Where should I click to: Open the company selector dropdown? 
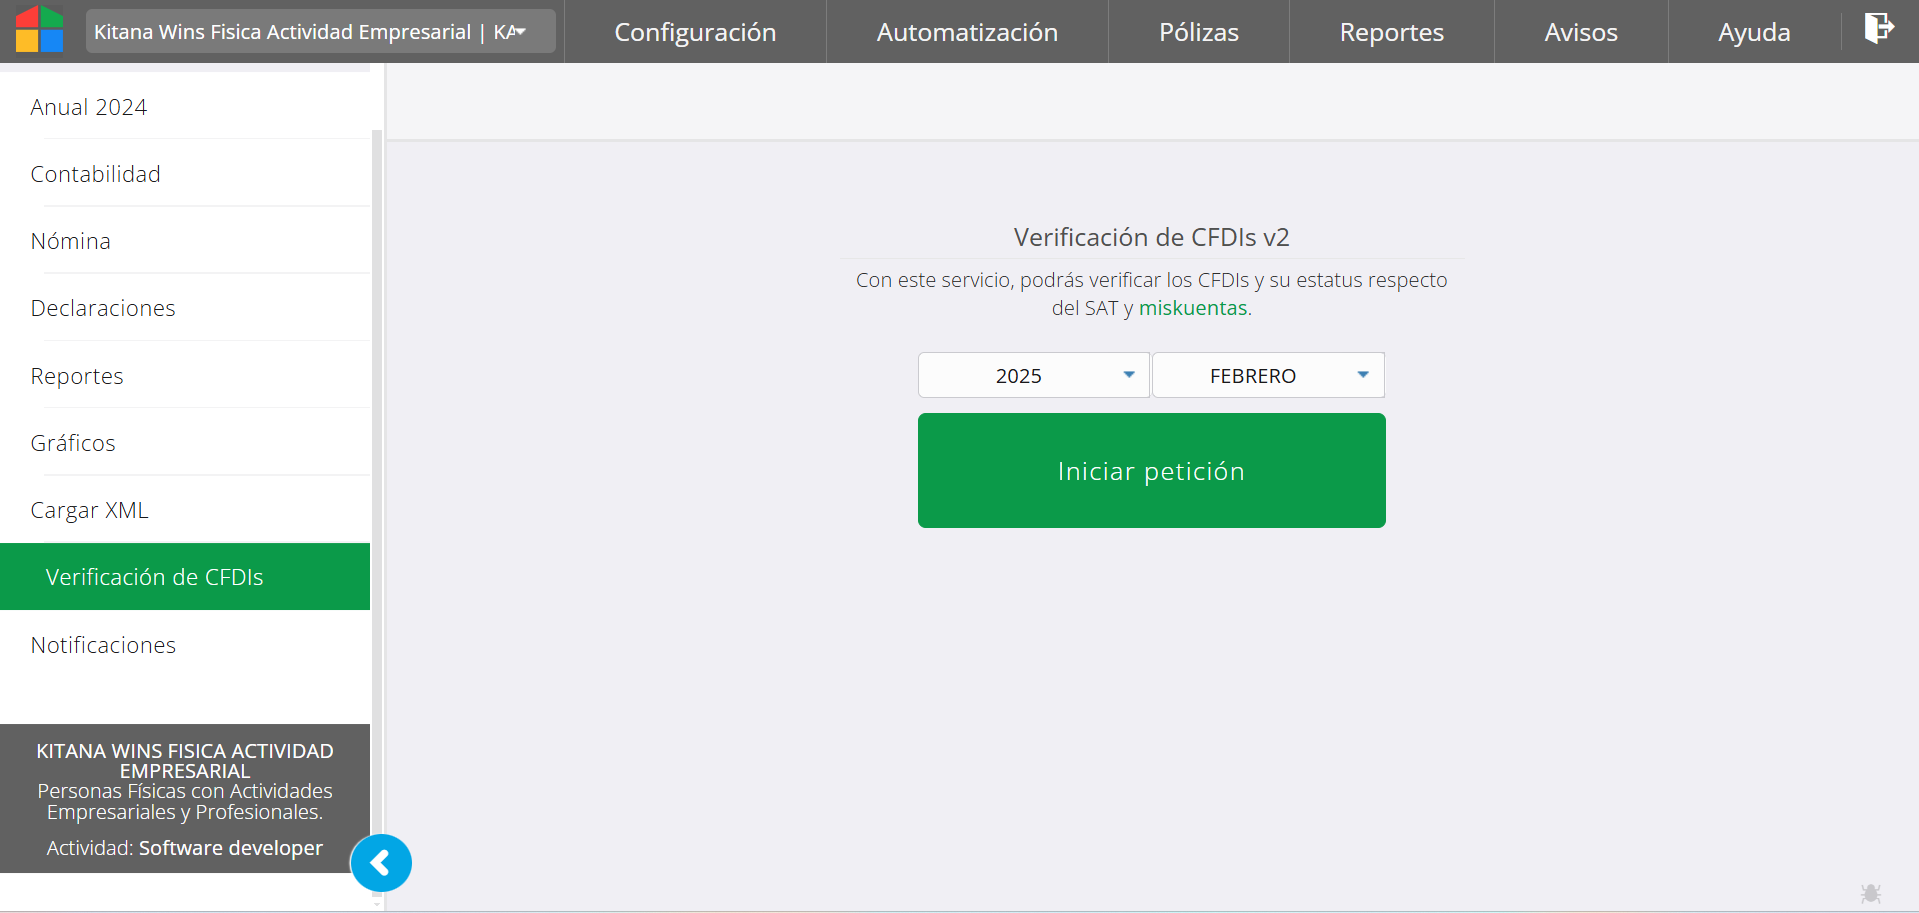pyautogui.click(x=320, y=32)
